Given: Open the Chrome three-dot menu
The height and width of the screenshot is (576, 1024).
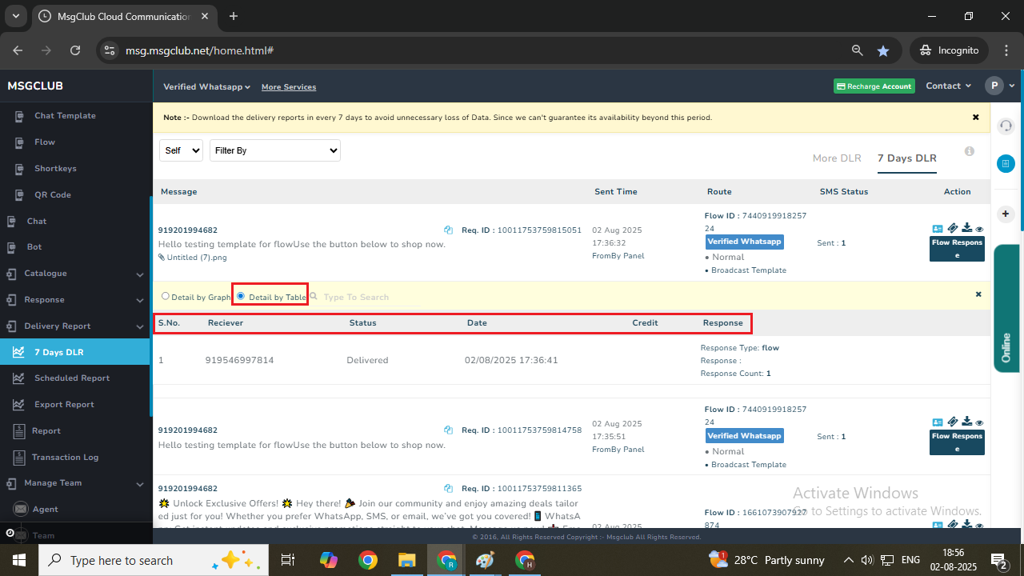Looking at the screenshot, I should [x=1006, y=50].
